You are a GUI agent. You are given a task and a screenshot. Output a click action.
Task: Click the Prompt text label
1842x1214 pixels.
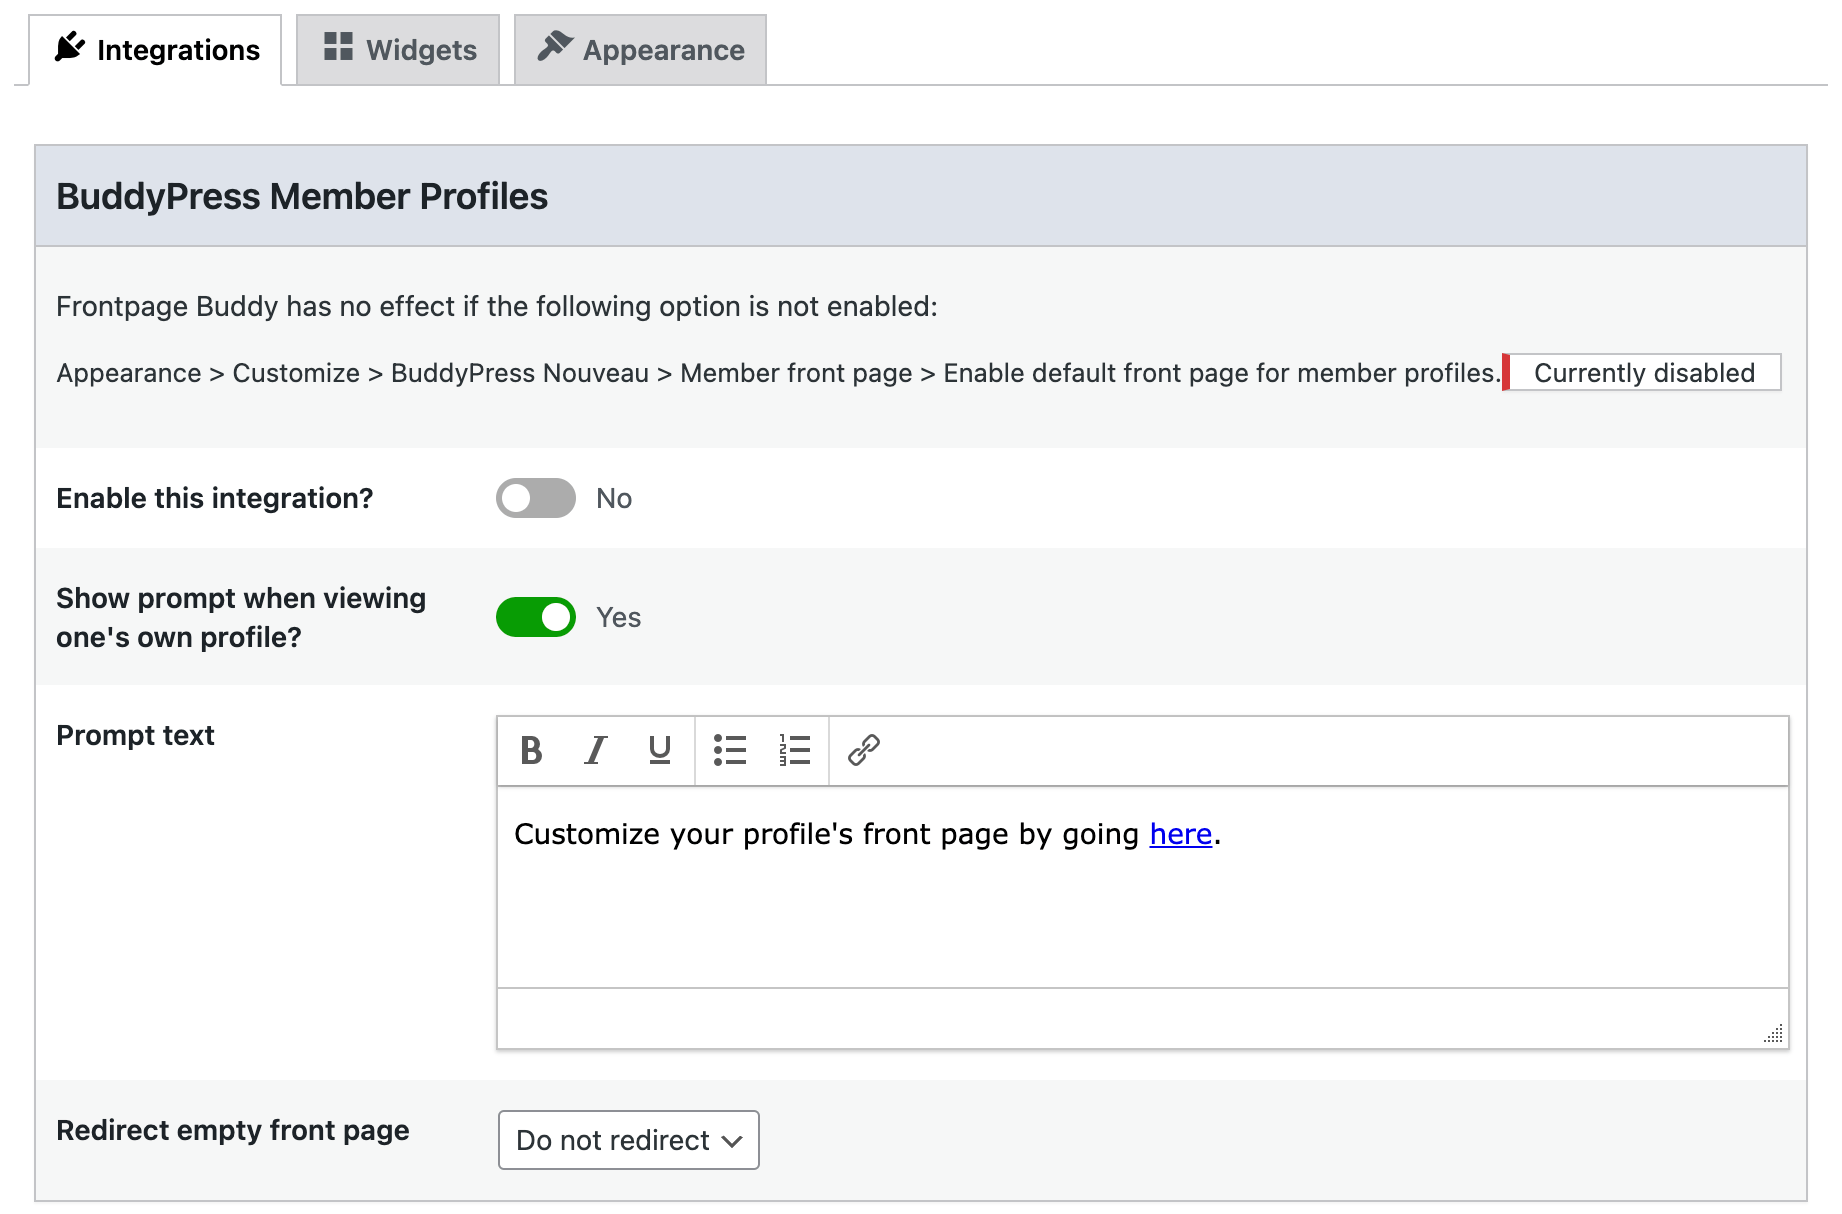tap(135, 735)
